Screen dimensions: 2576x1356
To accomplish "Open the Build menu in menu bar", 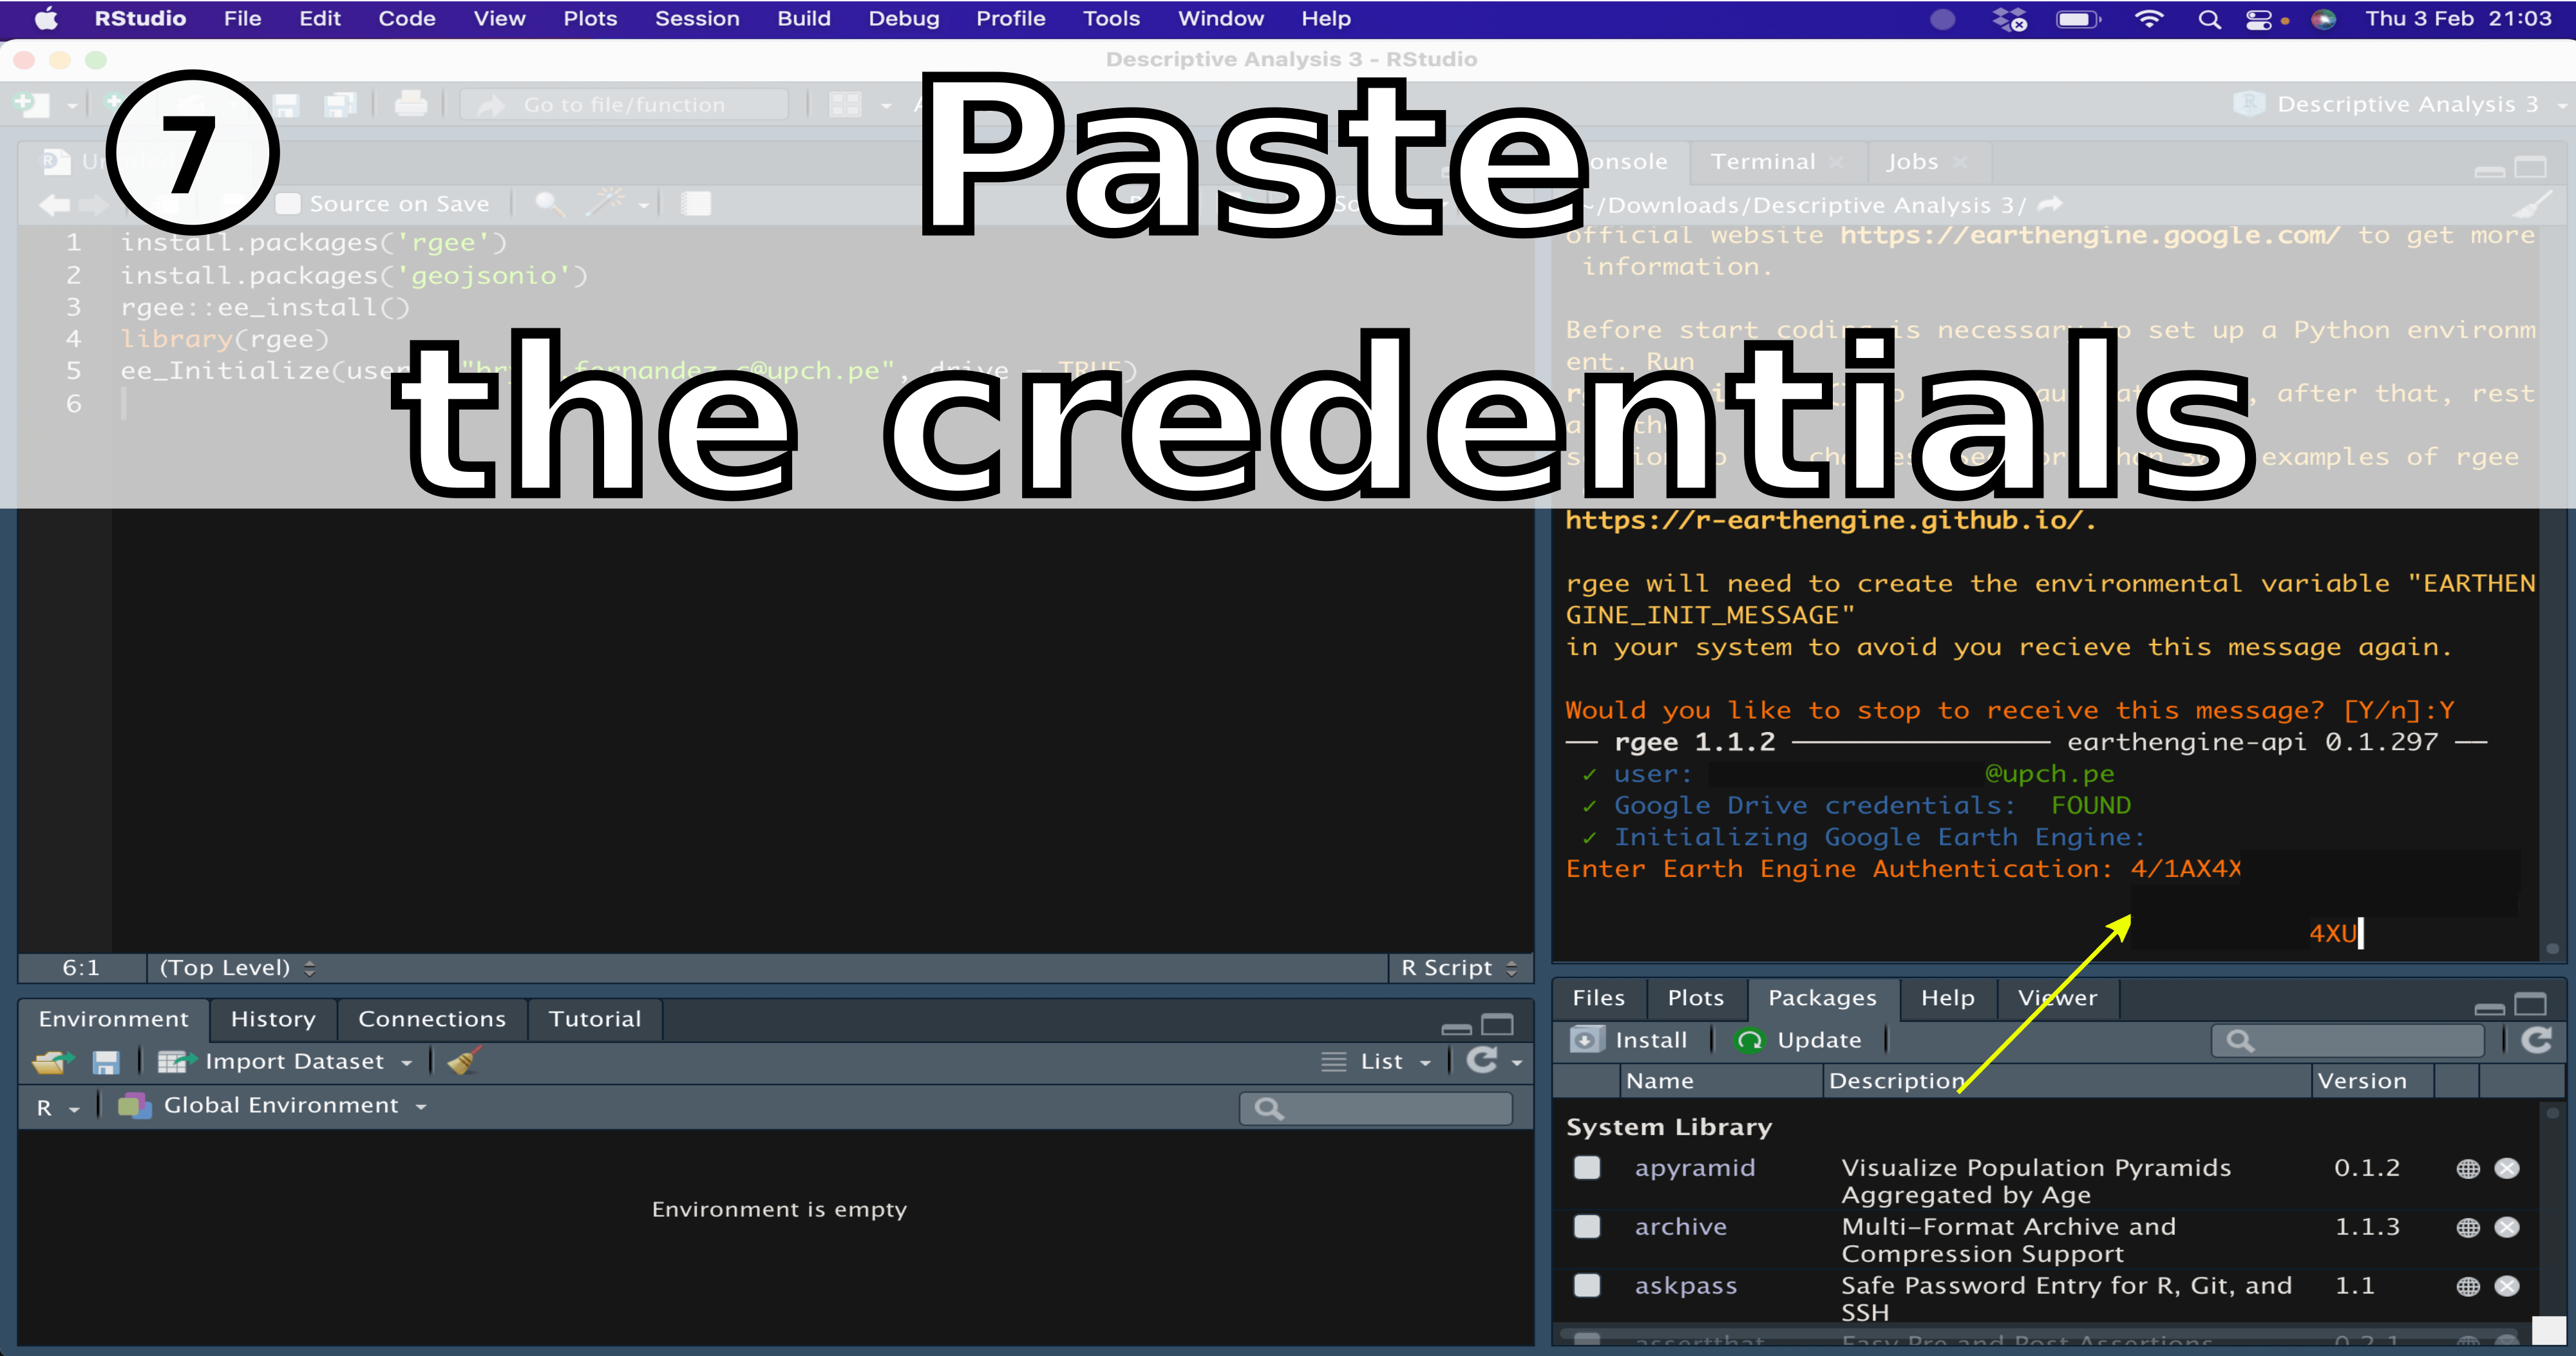I will coord(804,19).
